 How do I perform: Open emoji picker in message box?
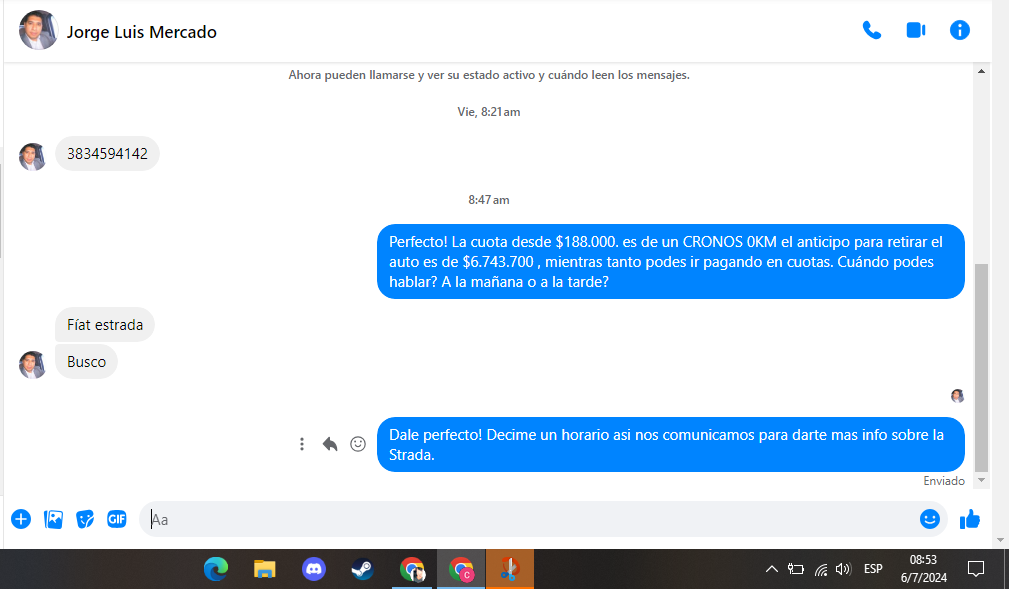[929, 519]
